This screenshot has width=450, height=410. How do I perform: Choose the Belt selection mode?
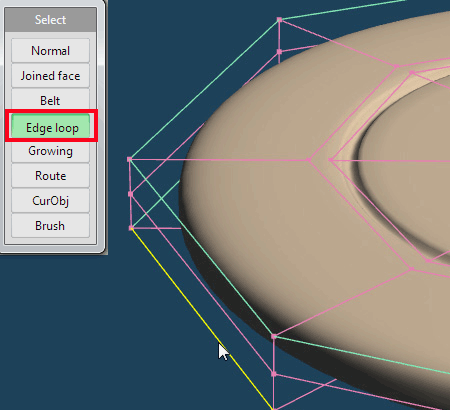(50, 99)
